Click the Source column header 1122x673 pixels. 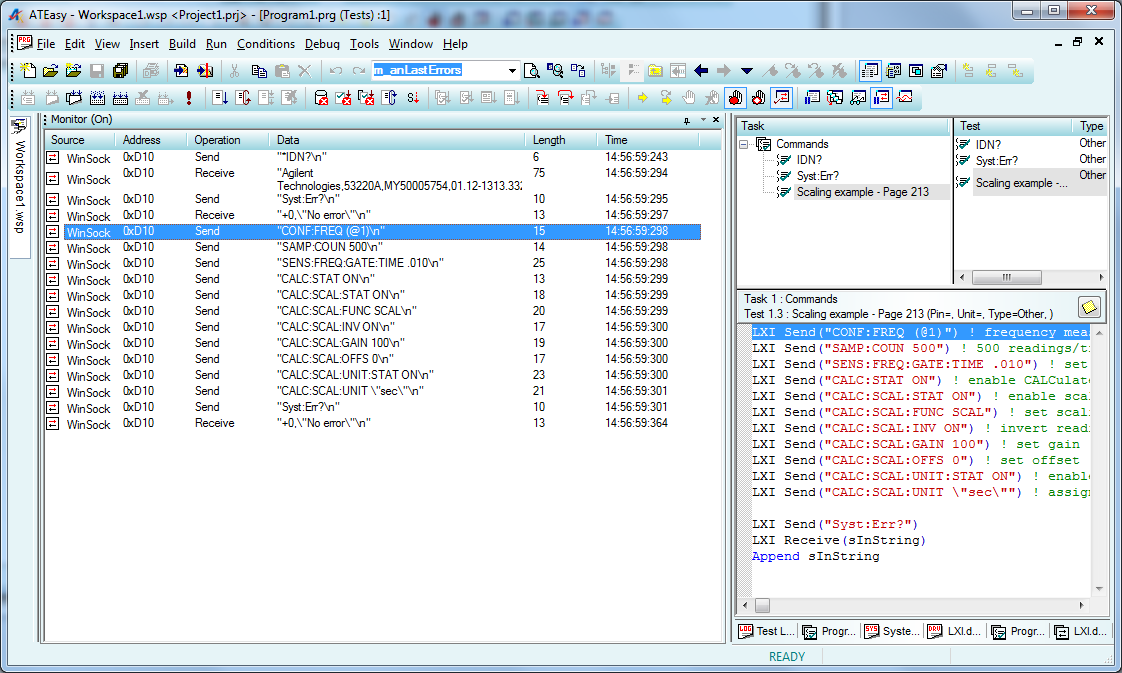[80, 140]
